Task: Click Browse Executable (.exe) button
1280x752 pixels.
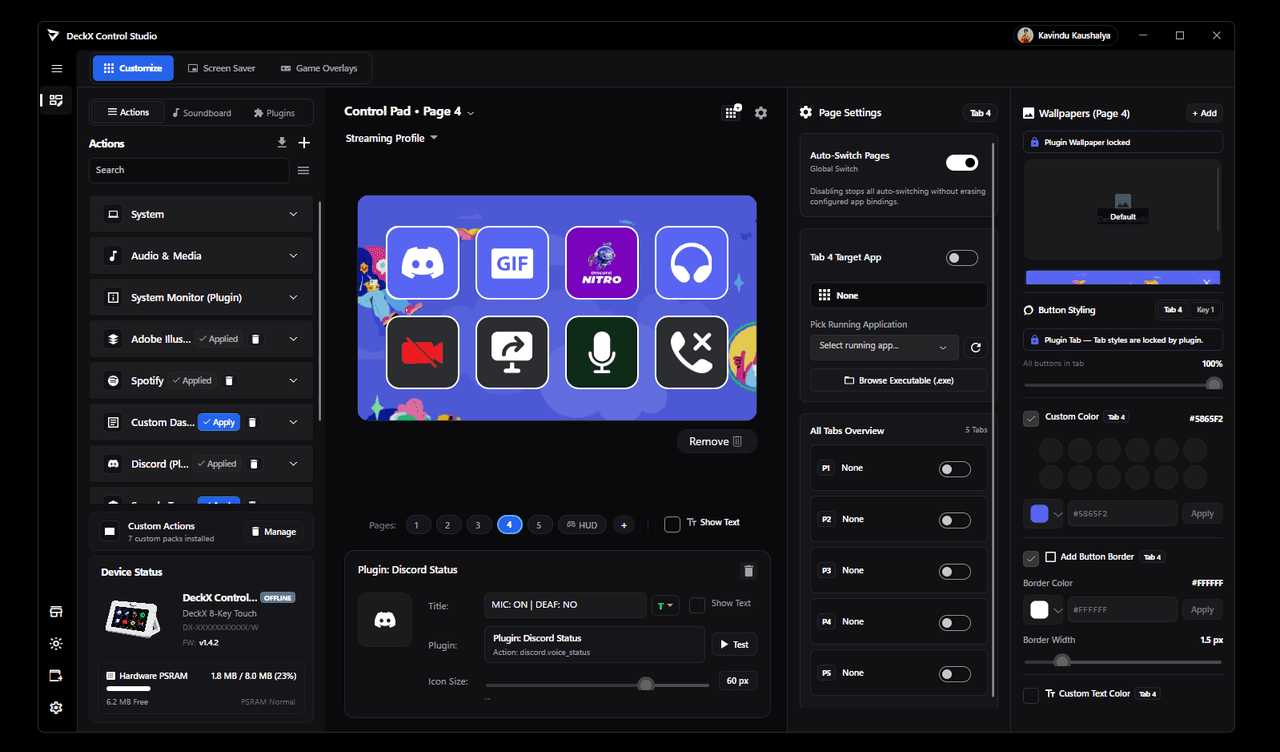Action: 898,381
